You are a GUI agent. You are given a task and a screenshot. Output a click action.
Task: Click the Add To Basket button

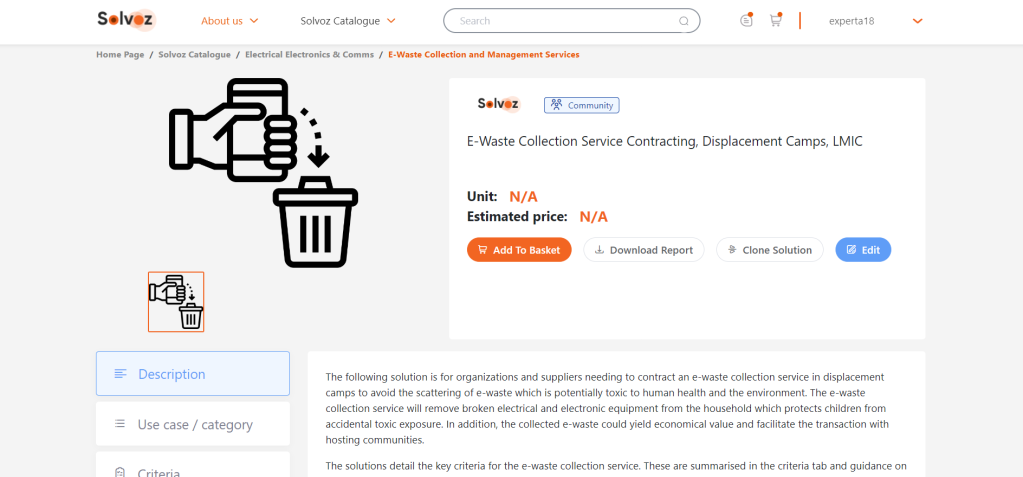[519, 250]
